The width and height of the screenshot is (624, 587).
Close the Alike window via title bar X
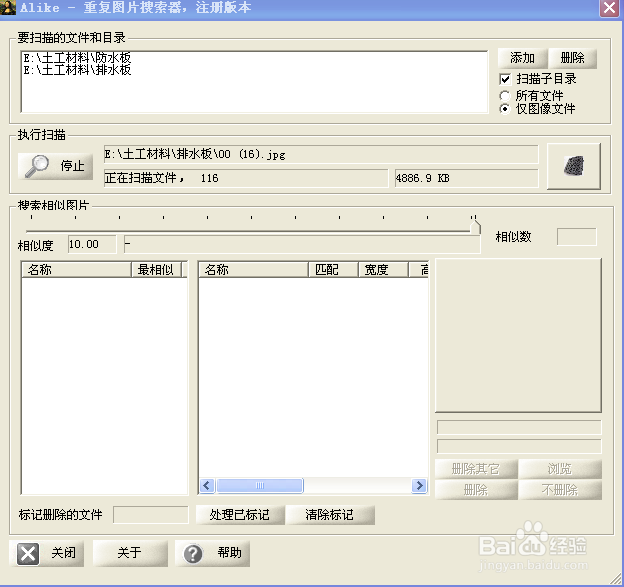tap(609, 8)
